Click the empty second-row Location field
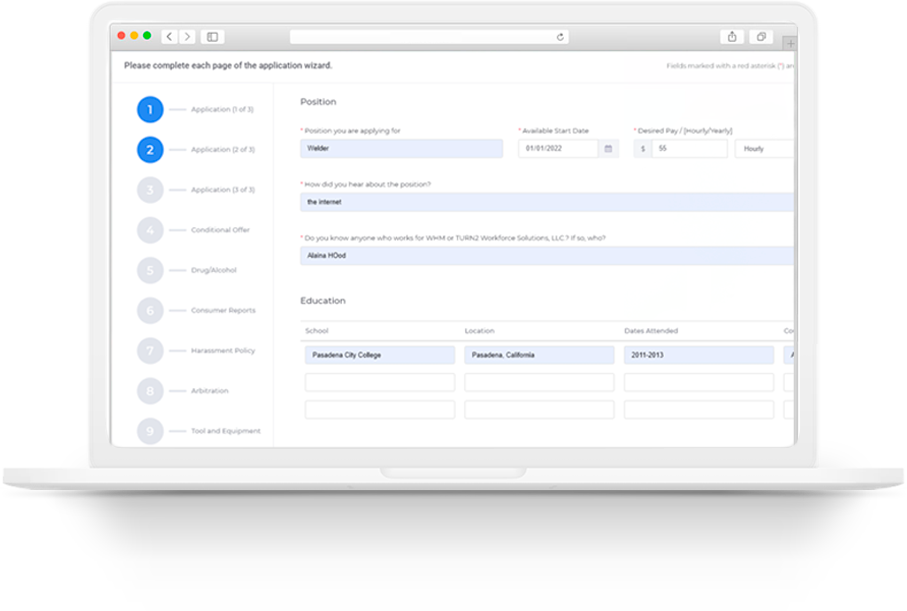The height and width of the screenshot is (611, 907). (x=539, y=382)
